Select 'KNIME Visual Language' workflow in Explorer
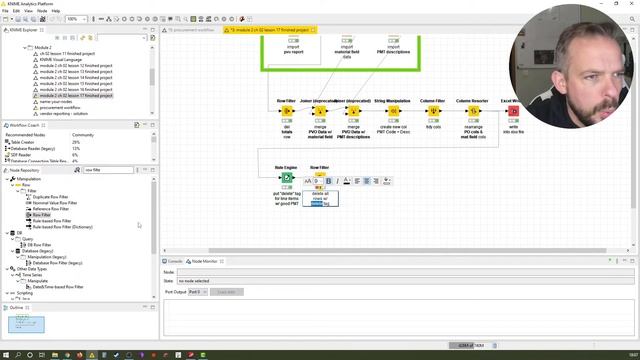This screenshot has height=360, width=640. (61, 60)
